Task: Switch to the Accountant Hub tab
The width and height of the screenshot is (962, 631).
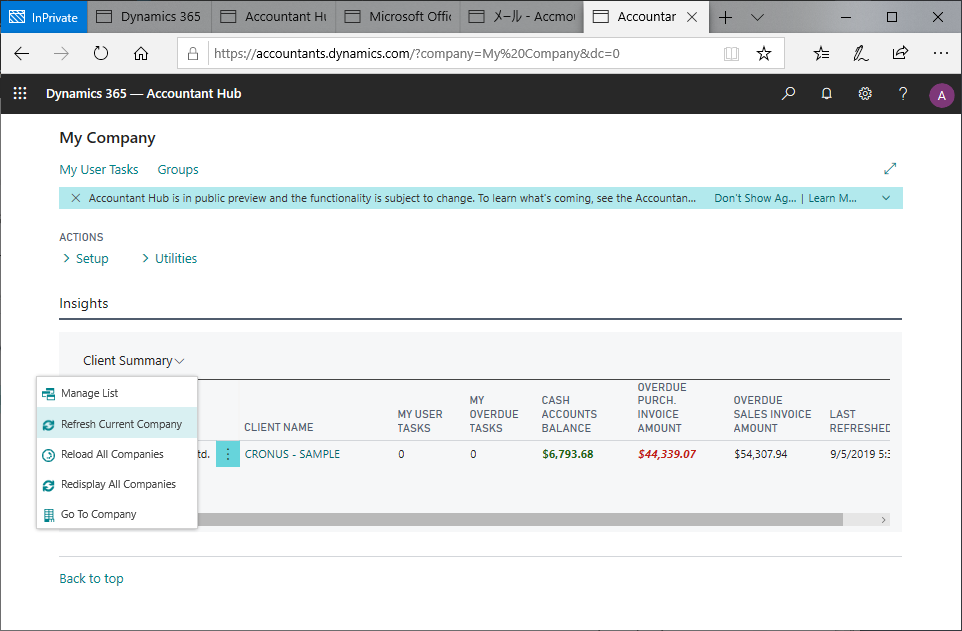Action: 274,17
